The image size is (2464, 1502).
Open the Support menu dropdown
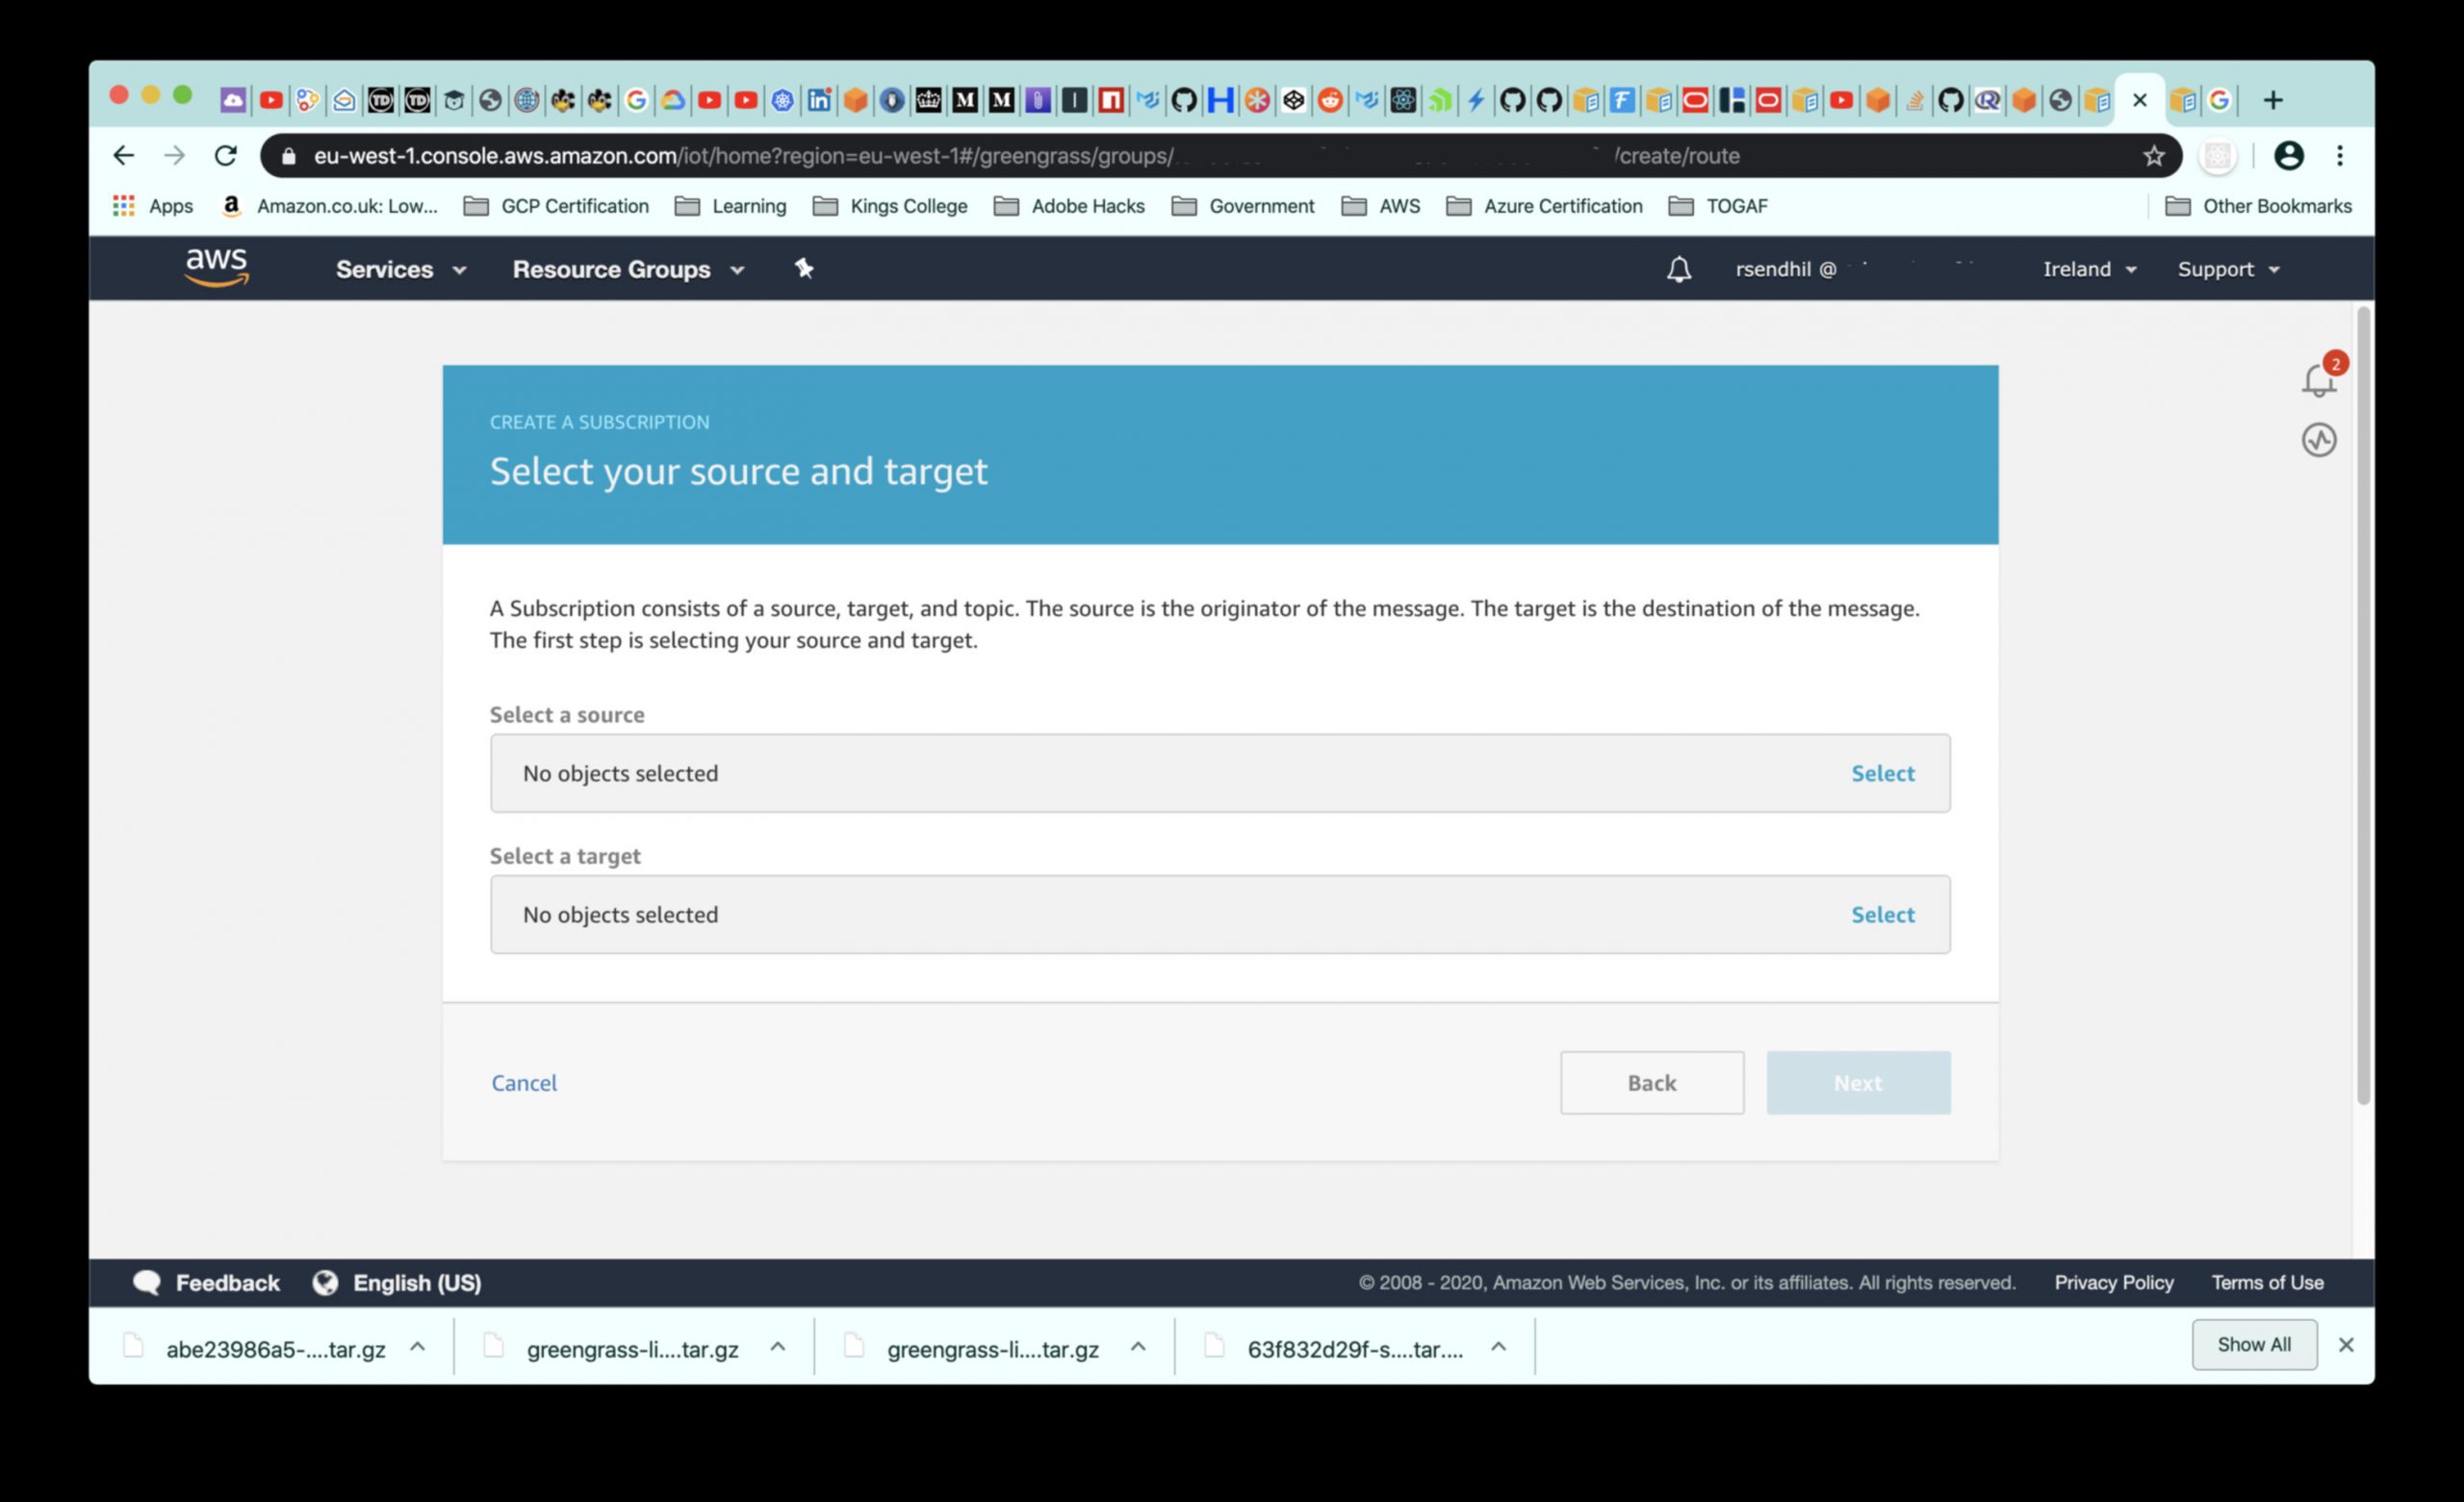pyautogui.click(x=2228, y=269)
